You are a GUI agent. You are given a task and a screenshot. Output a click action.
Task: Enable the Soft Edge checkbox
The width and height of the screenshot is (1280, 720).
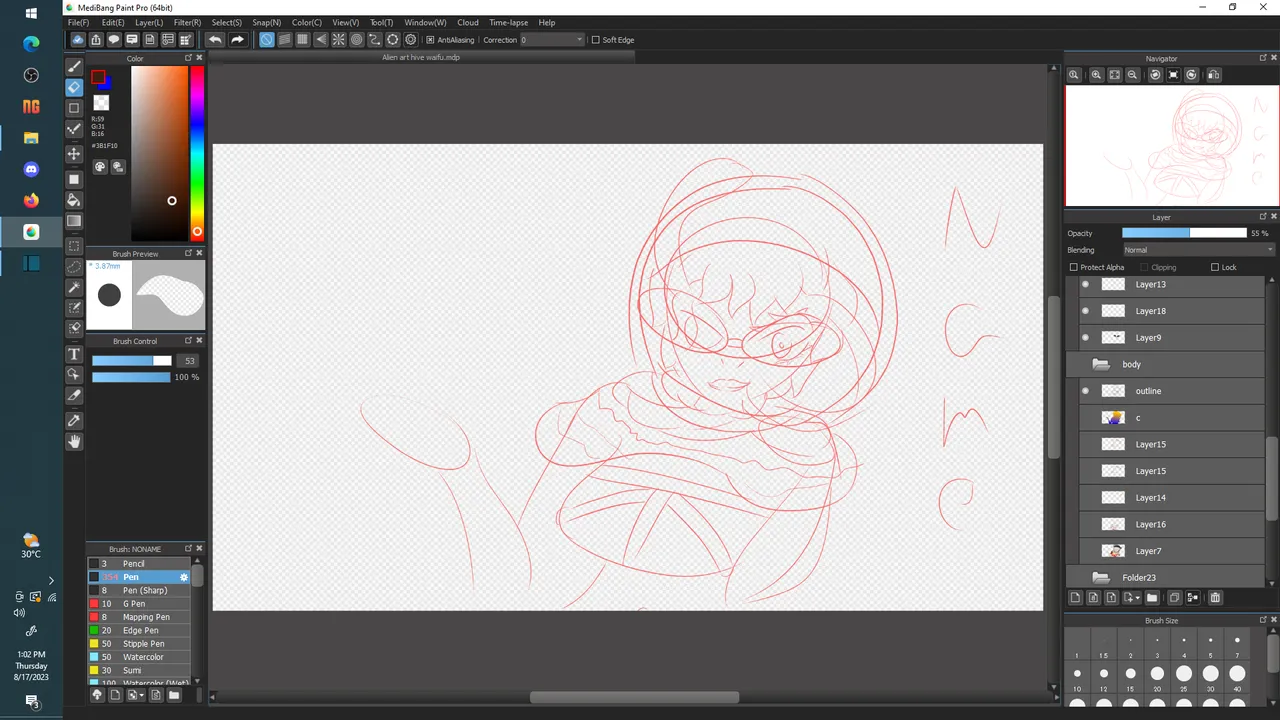[596, 40]
